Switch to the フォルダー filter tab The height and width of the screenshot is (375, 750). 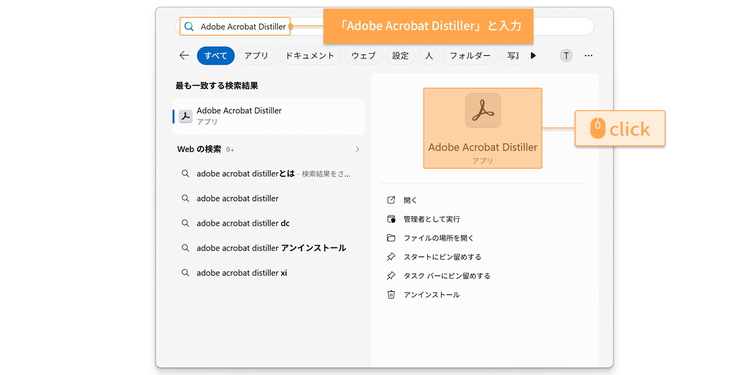(x=470, y=55)
